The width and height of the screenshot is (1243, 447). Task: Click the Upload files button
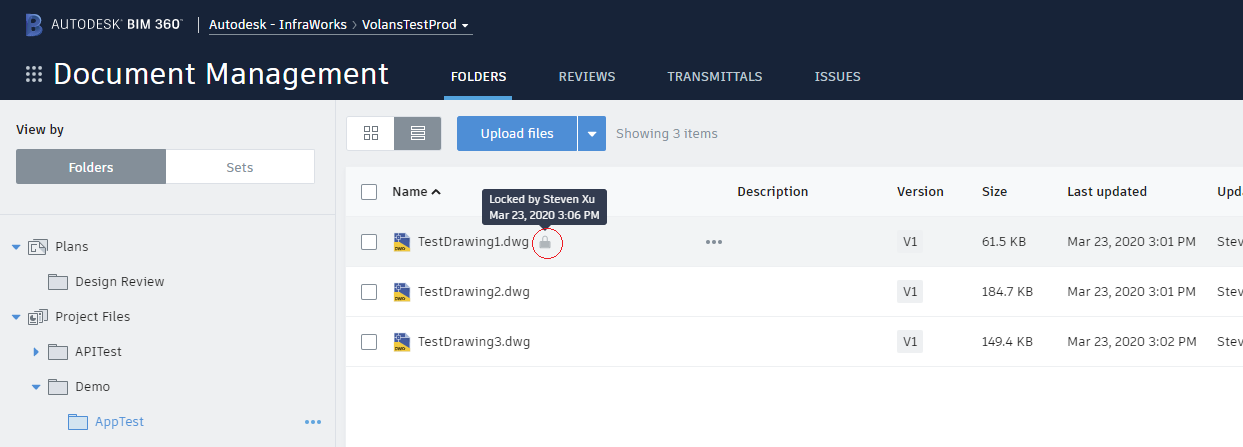(517, 134)
